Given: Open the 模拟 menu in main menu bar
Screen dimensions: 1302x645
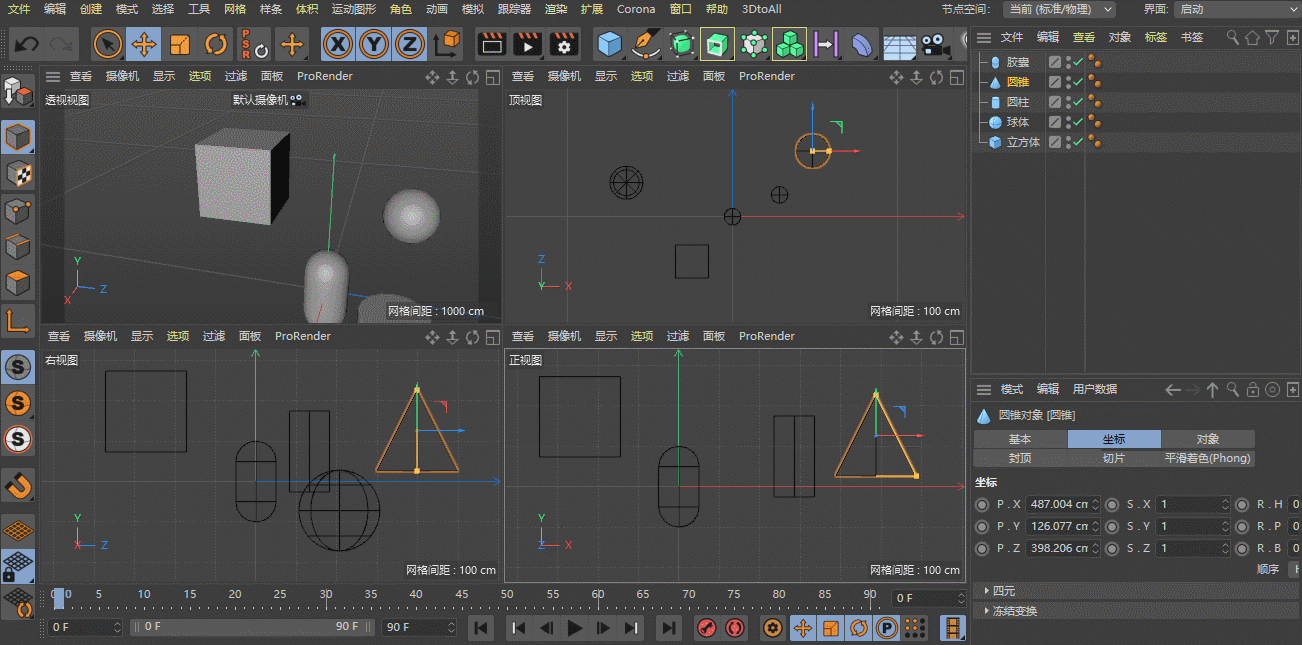Looking at the screenshot, I should tap(472, 9).
